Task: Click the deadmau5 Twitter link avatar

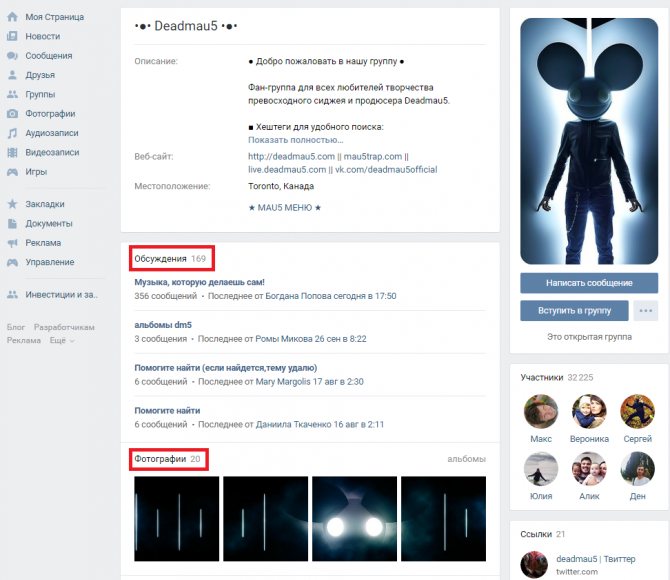Action: click(x=534, y=565)
